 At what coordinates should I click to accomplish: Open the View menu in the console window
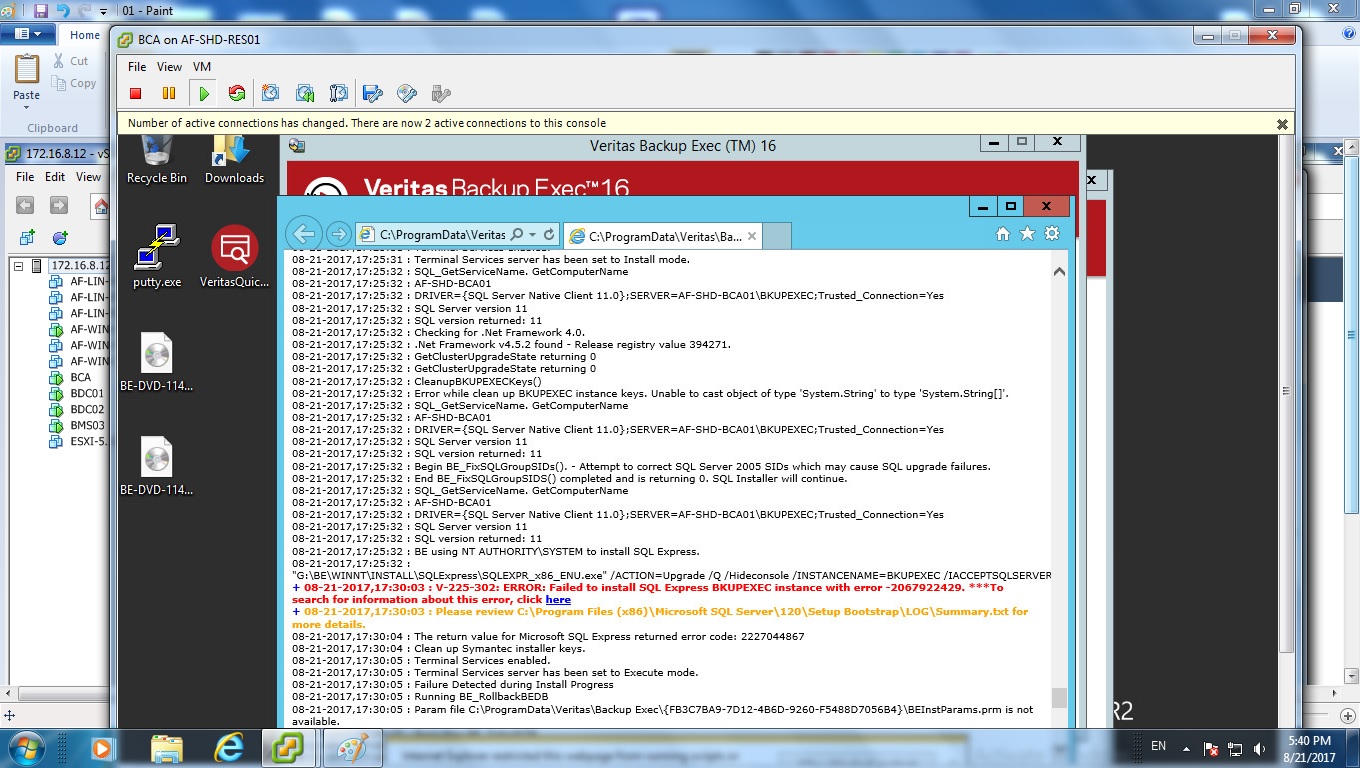[169, 67]
